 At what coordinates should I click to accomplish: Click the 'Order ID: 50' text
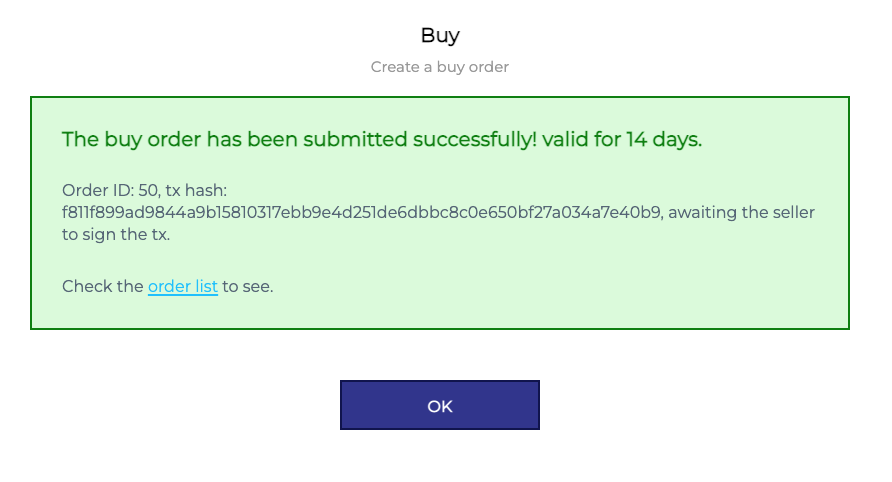point(106,190)
